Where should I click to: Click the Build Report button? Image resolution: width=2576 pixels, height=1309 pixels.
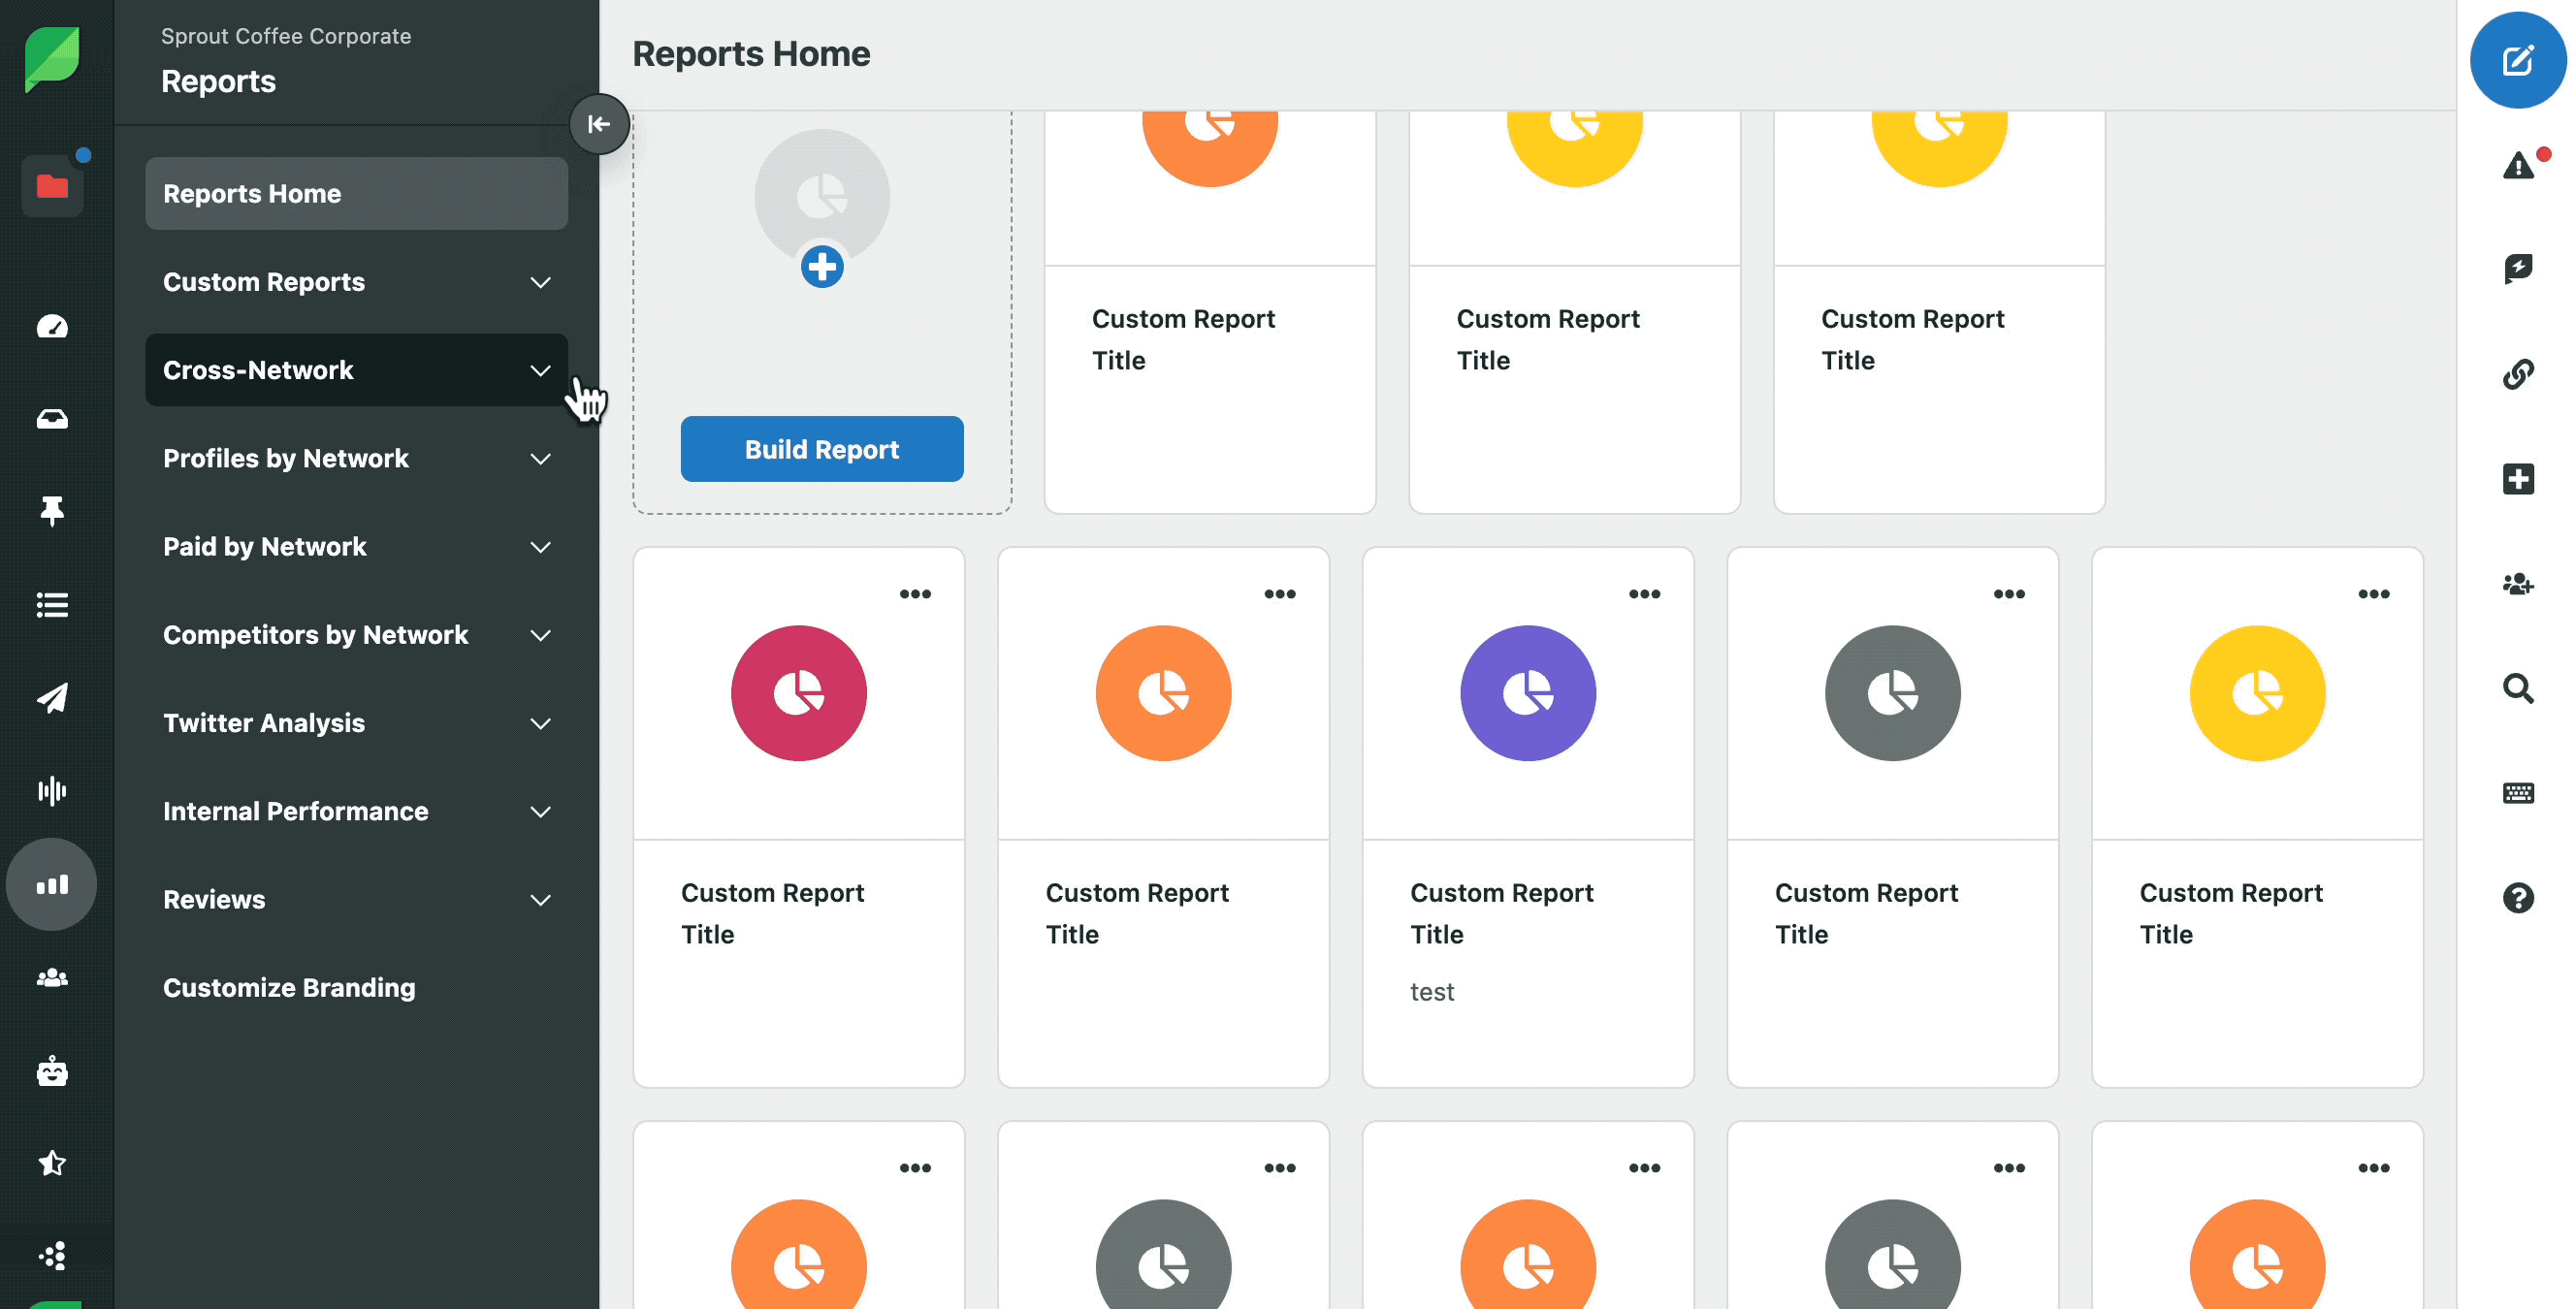(x=822, y=449)
